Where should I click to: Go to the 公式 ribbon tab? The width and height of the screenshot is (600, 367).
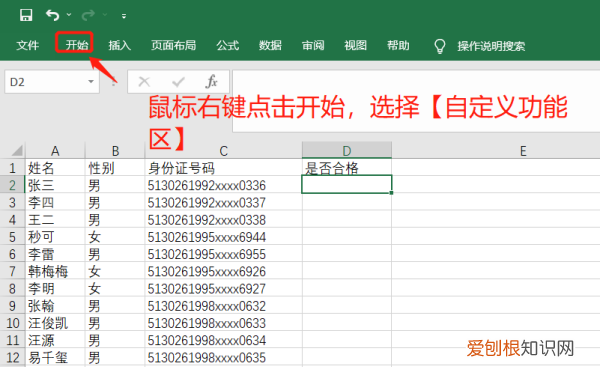[228, 45]
